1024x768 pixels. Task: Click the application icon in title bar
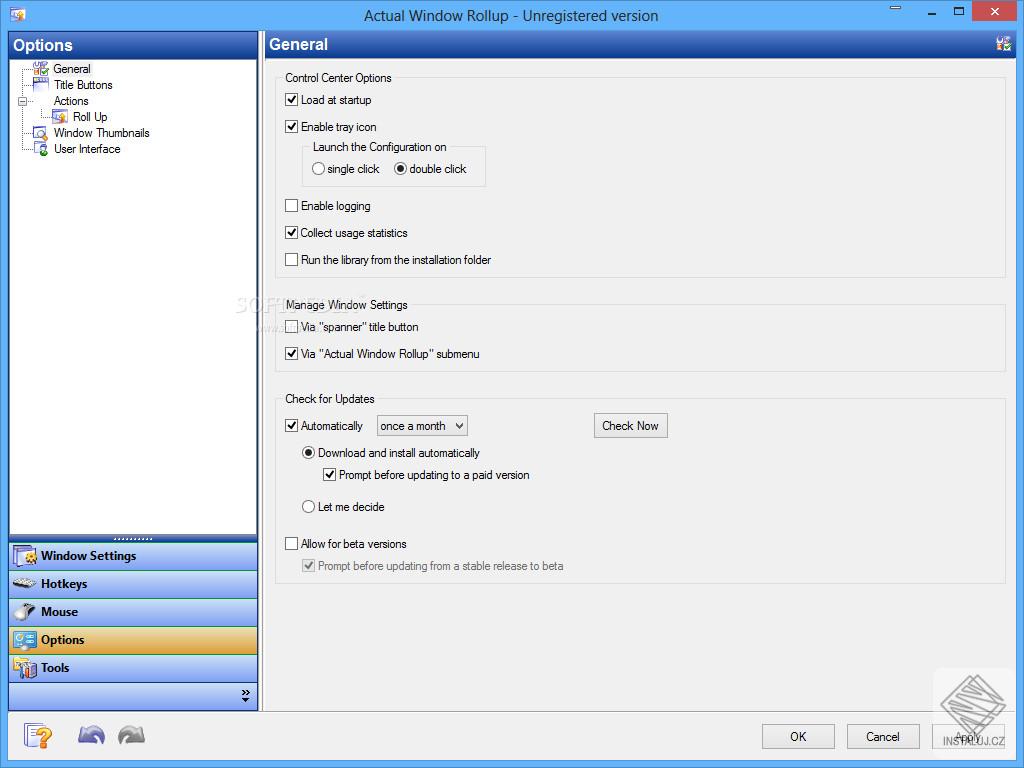point(18,14)
